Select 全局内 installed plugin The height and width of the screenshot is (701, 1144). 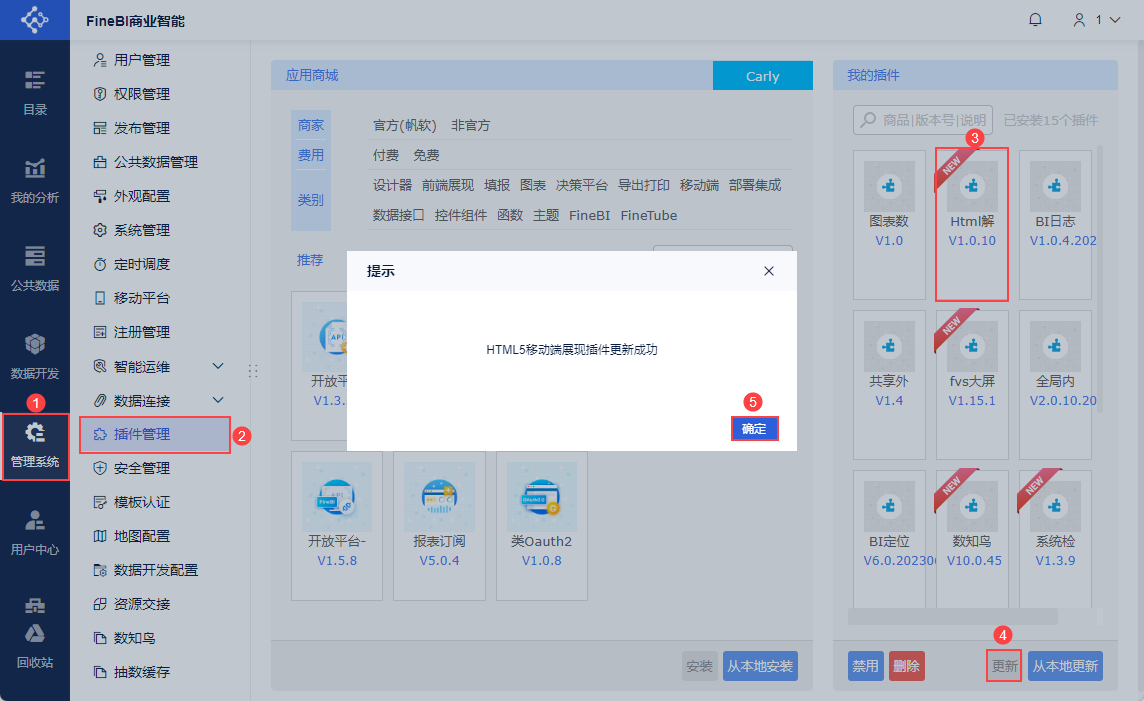point(1055,385)
